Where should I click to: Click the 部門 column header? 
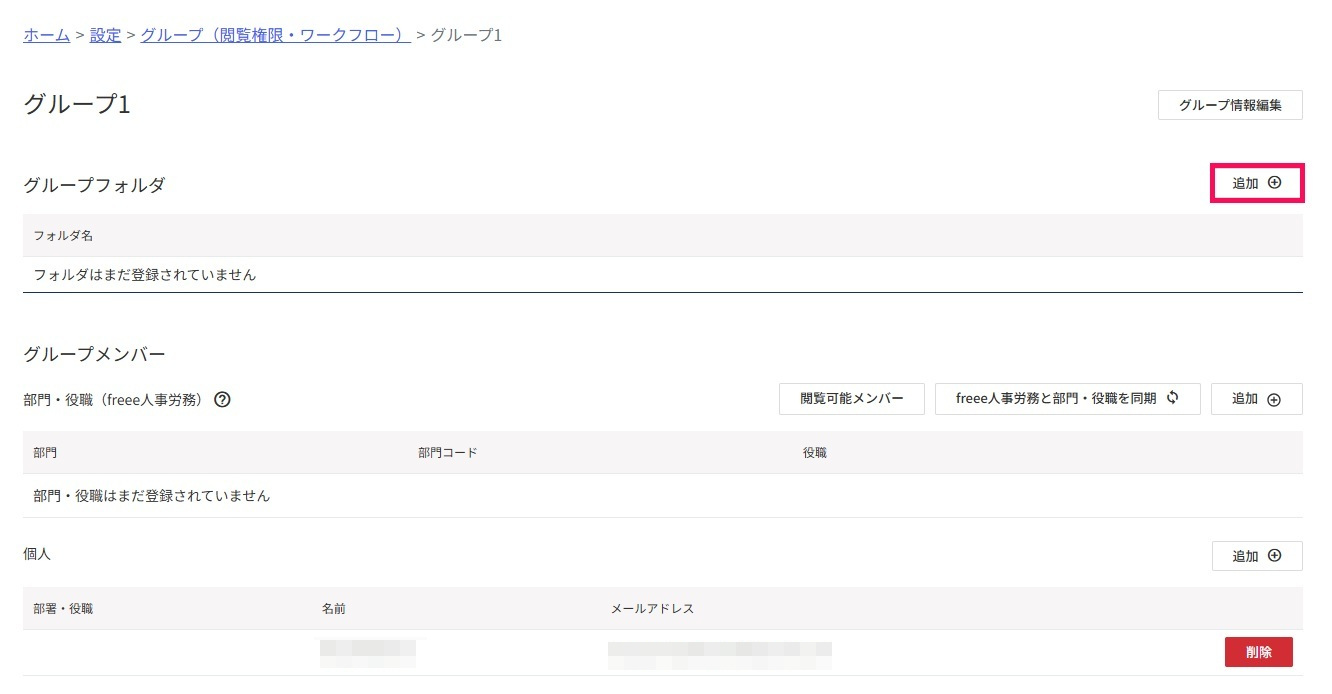coord(45,453)
